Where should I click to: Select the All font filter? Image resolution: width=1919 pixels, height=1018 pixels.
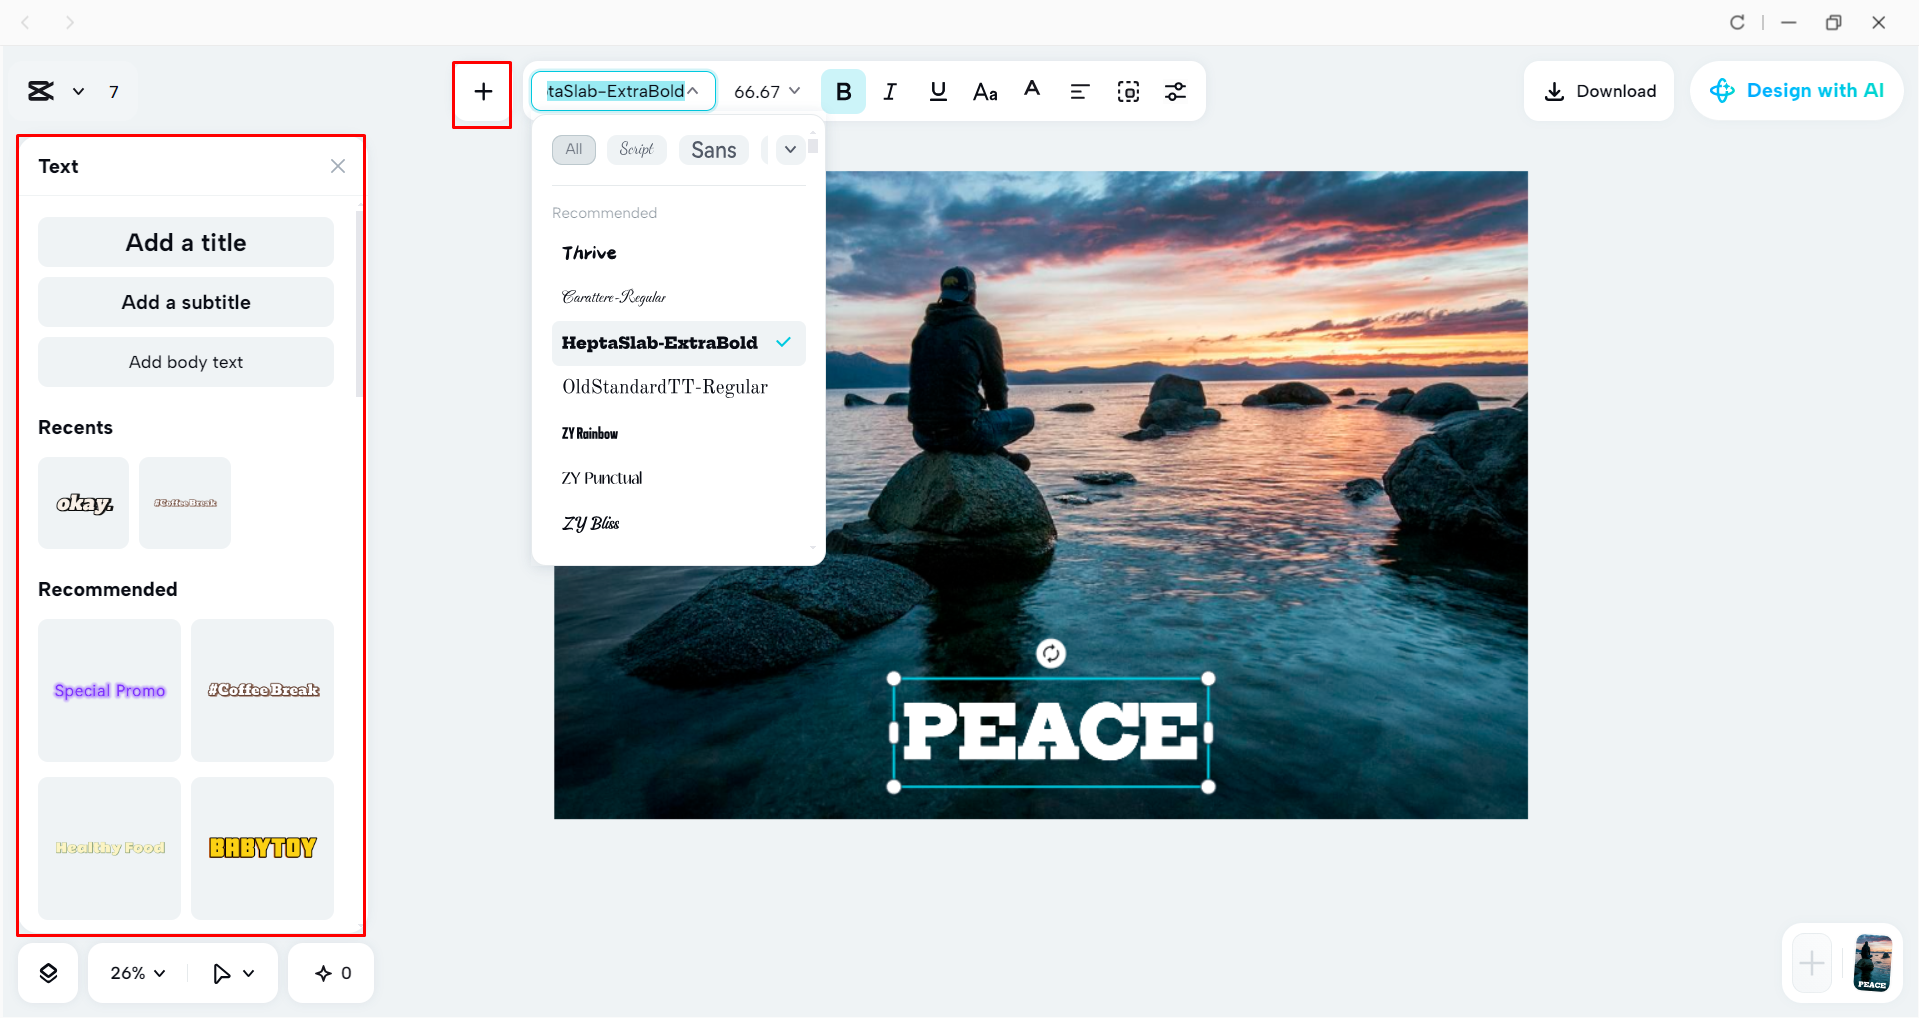[573, 149]
